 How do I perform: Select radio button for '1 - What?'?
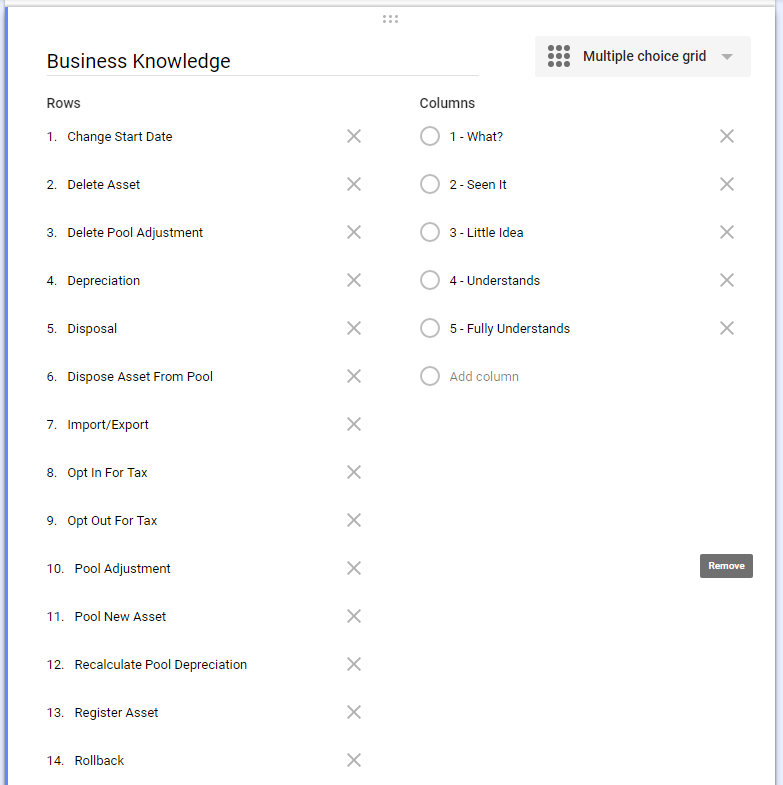point(430,136)
